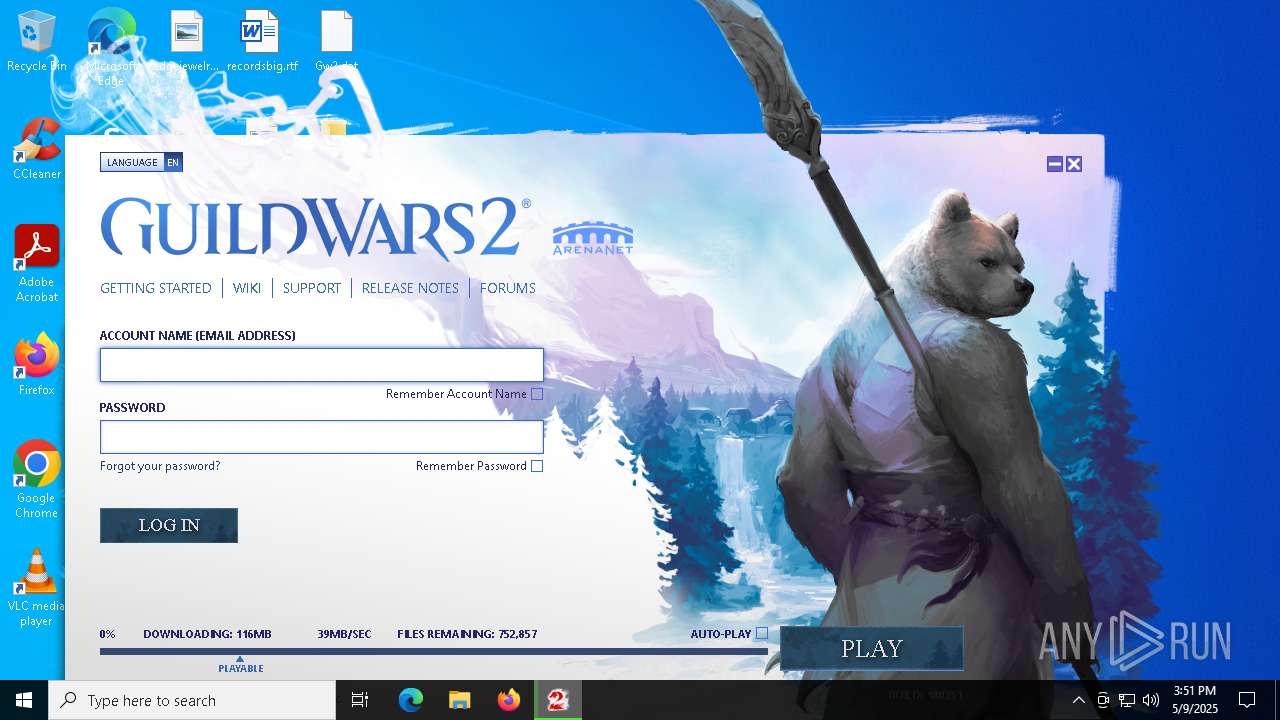Open the volume control tray icon
Viewport: 1280px width, 720px height.
point(1151,700)
